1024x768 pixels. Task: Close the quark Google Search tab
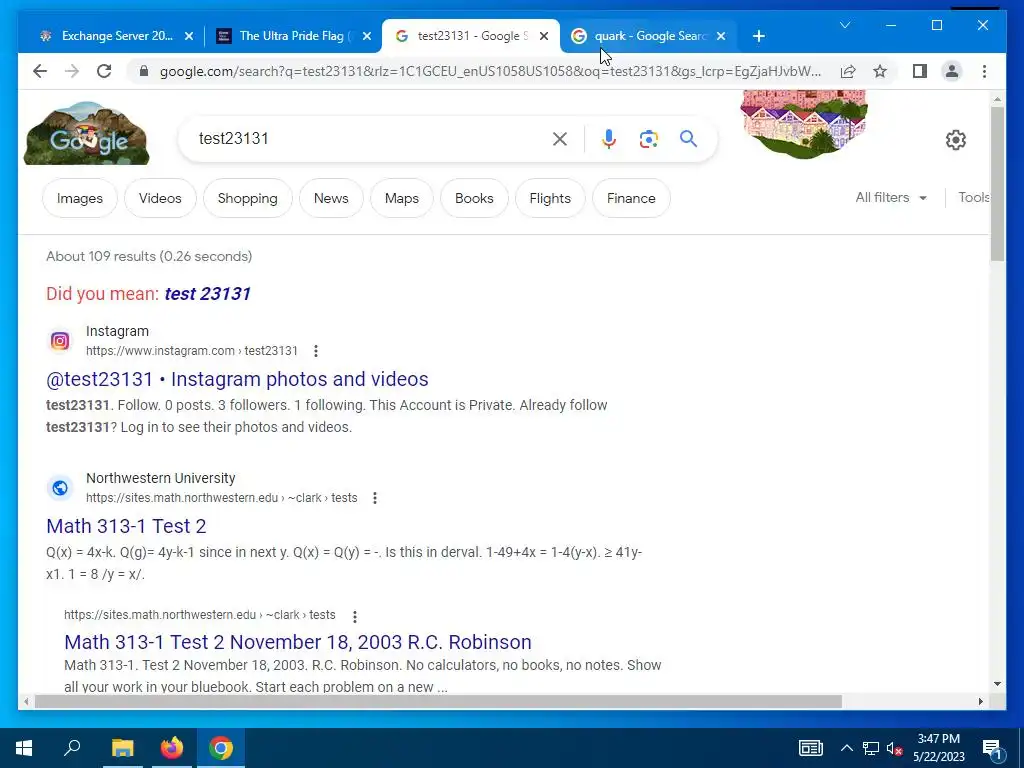(721, 36)
